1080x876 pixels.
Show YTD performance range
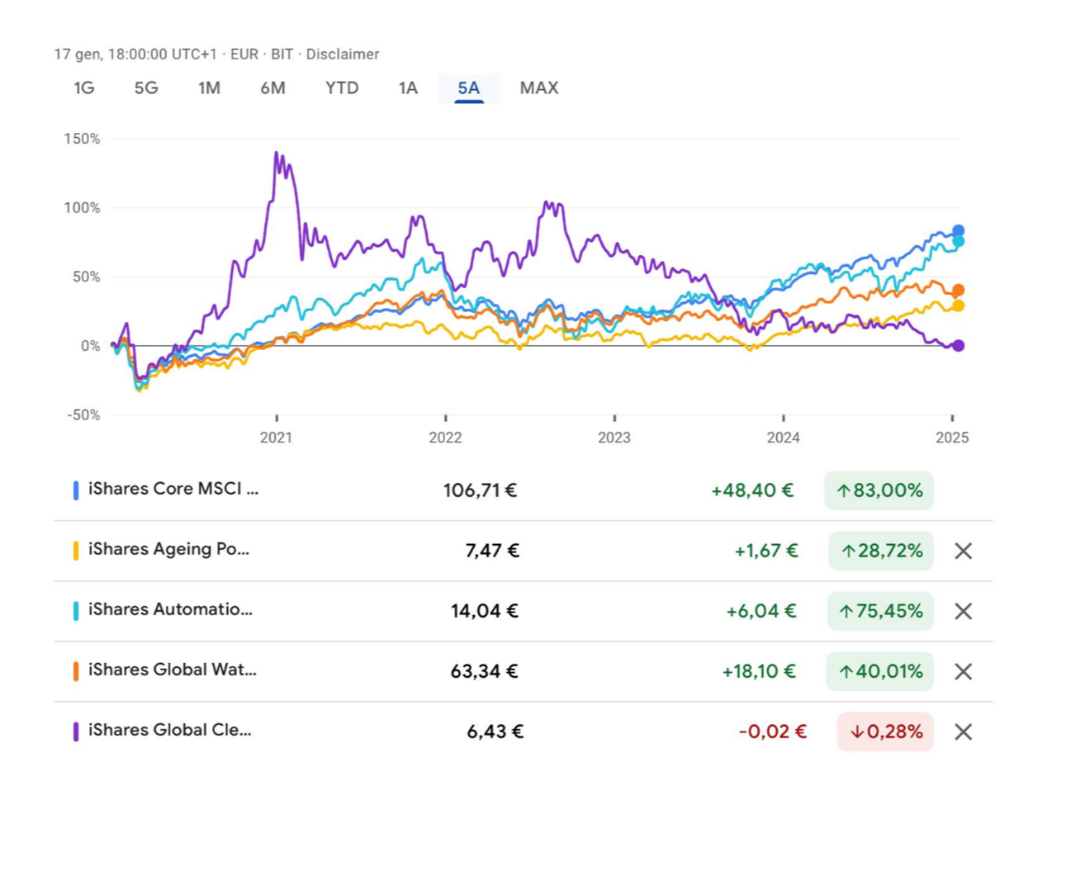point(342,88)
